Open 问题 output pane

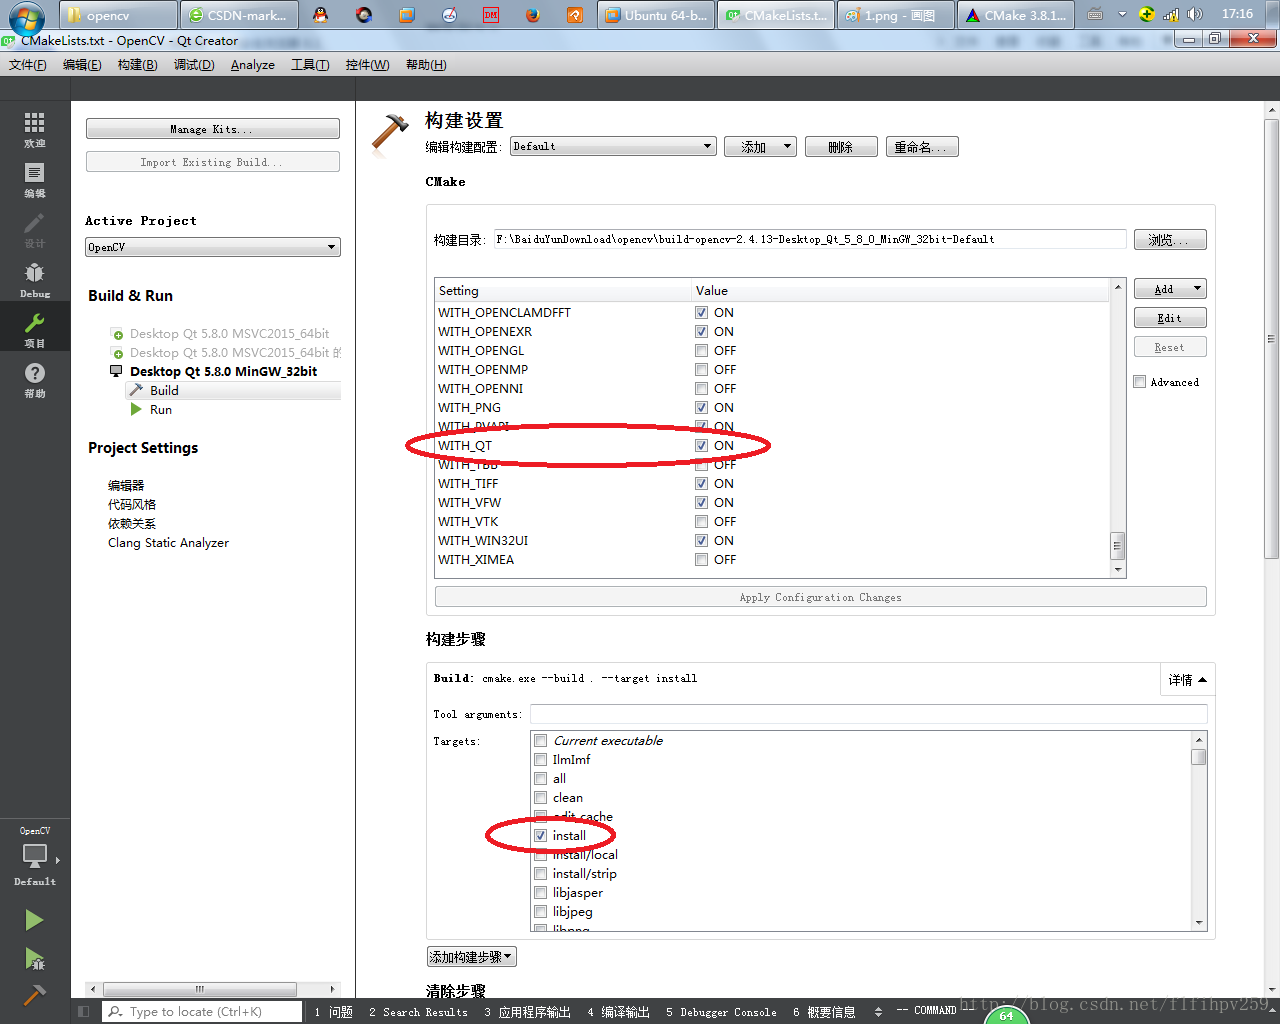334,1012
